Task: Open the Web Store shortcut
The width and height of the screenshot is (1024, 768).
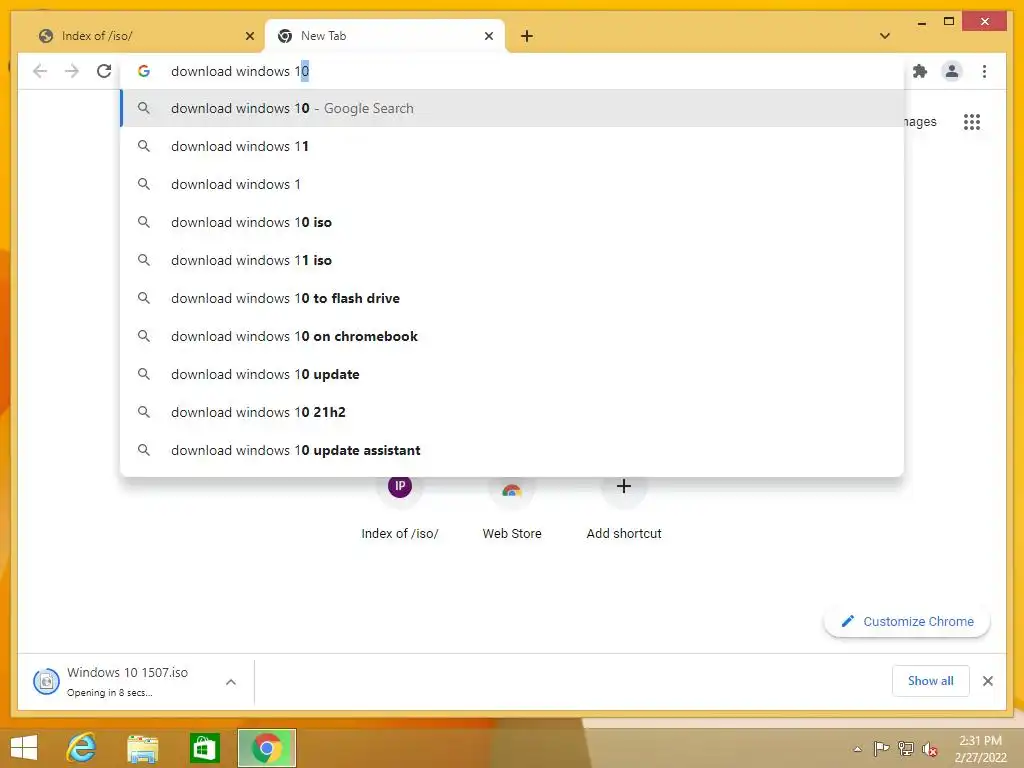Action: click(512, 508)
